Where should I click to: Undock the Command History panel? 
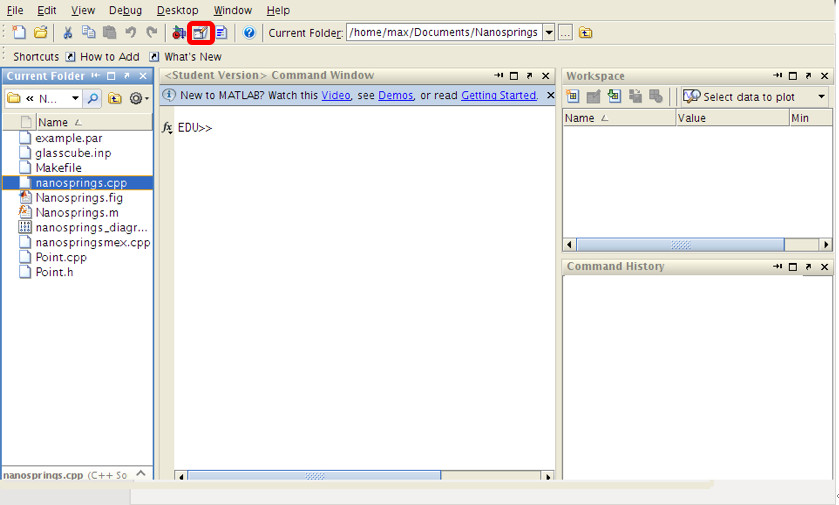[x=809, y=266]
